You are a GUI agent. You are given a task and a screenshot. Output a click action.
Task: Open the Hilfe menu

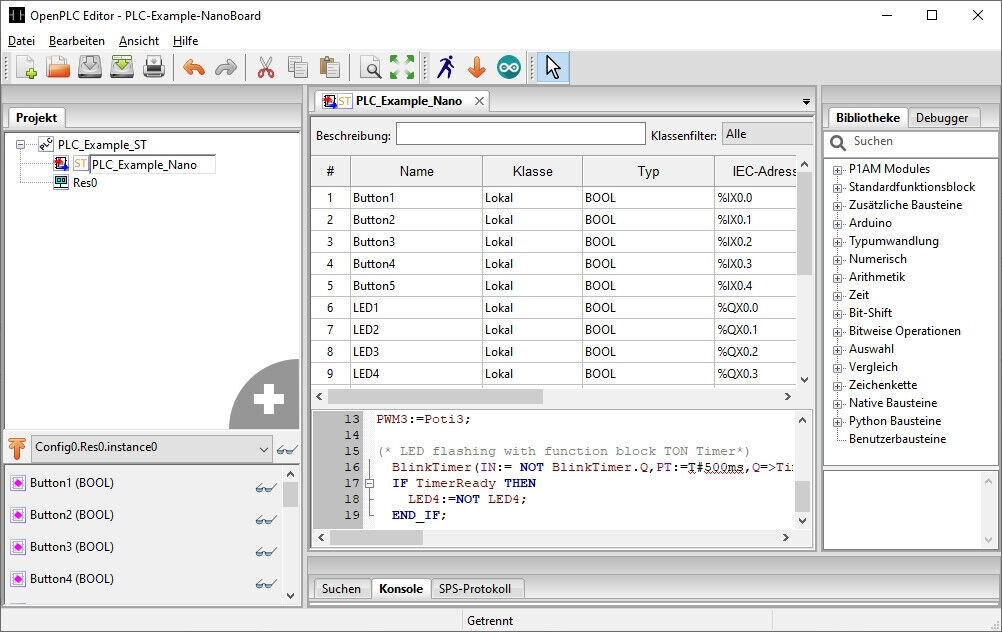tap(185, 41)
